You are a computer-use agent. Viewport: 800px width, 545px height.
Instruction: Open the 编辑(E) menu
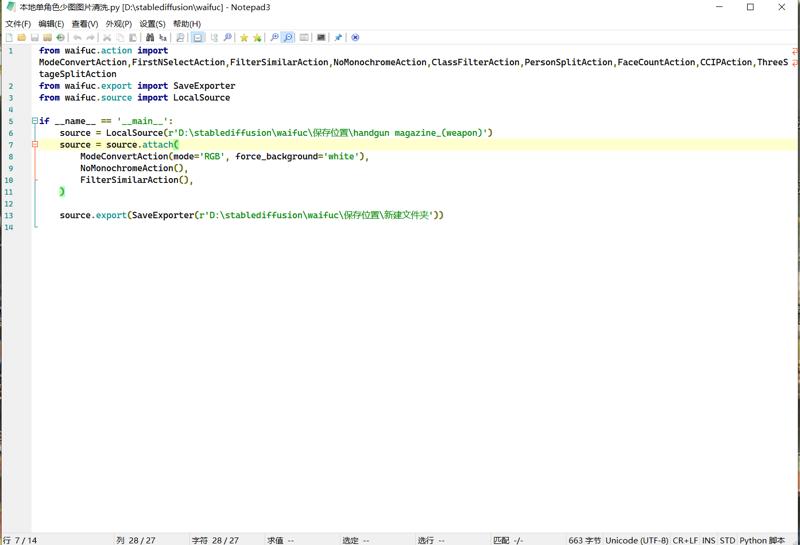pos(52,24)
